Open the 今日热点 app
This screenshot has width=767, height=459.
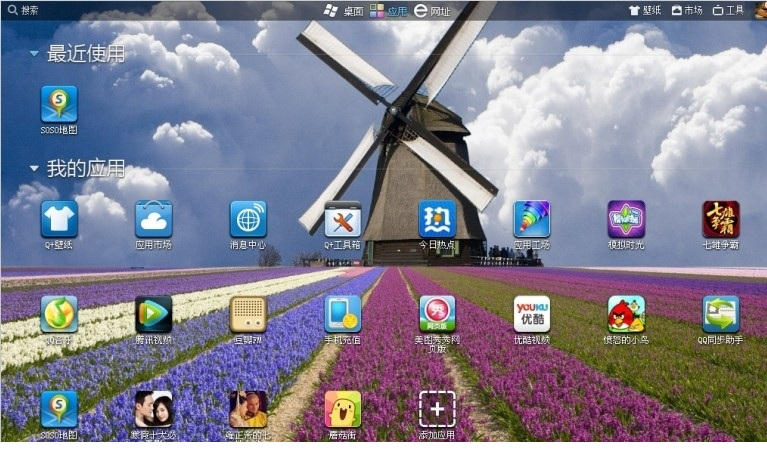click(x=437, y=219)
